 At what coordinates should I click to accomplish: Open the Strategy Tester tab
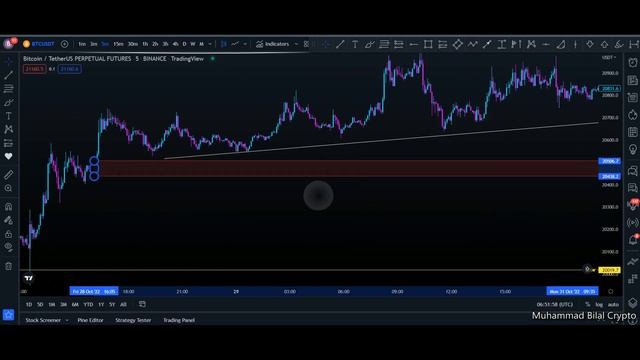click(x=133, y=320)
